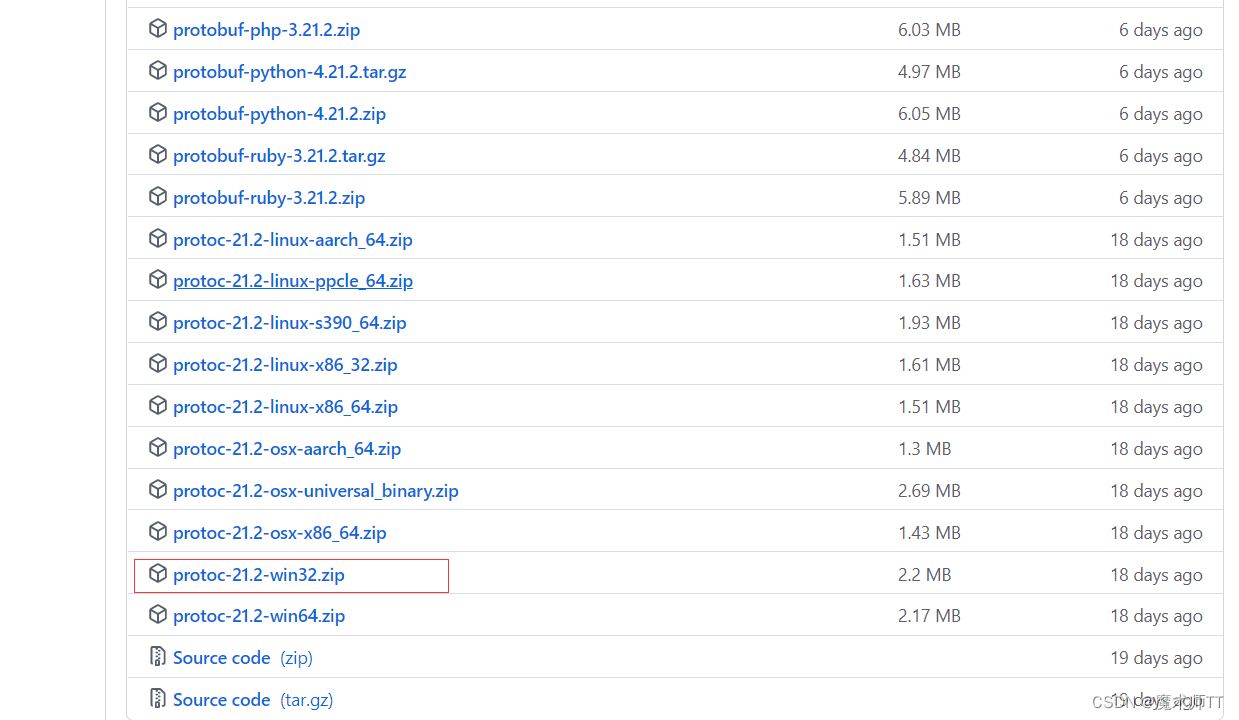Click the 1.61 MB size value
The image size is (1239, 720).
pyautogui.click(x=929, y=365)
